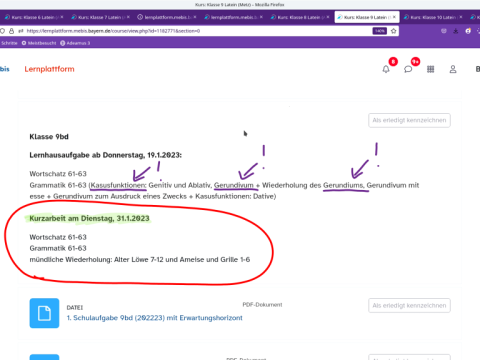Viewport: 480px width, 360px height.
Task: Bookmark this page with the star icon
Action: coord(394,31)
